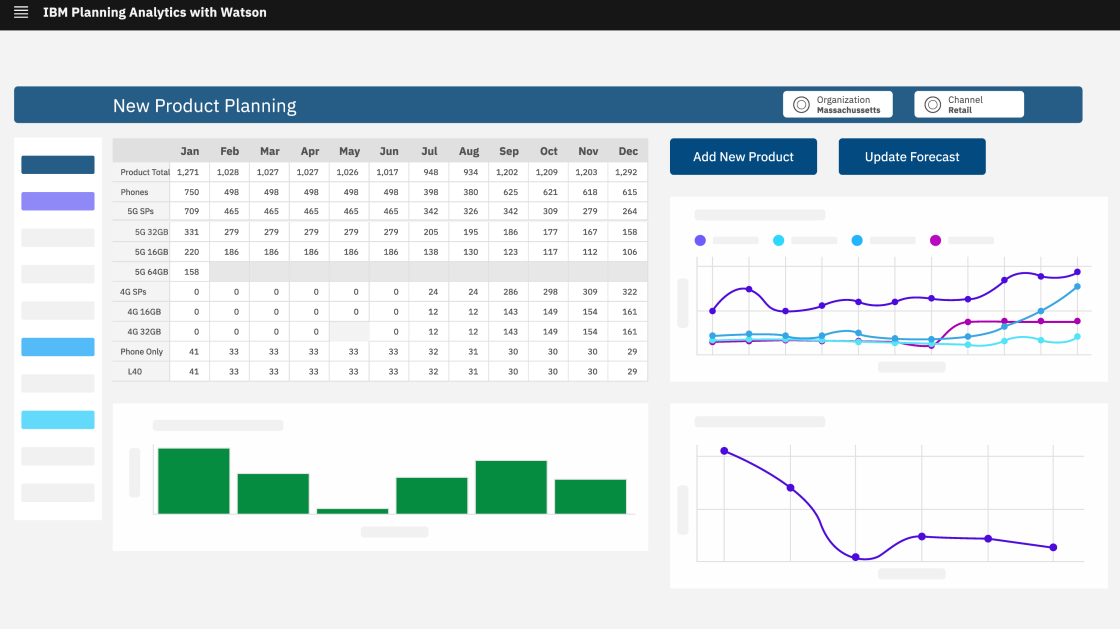Screen dimensions: 1120x629
Task: Select the Feb column header
Action: point(229,151)
